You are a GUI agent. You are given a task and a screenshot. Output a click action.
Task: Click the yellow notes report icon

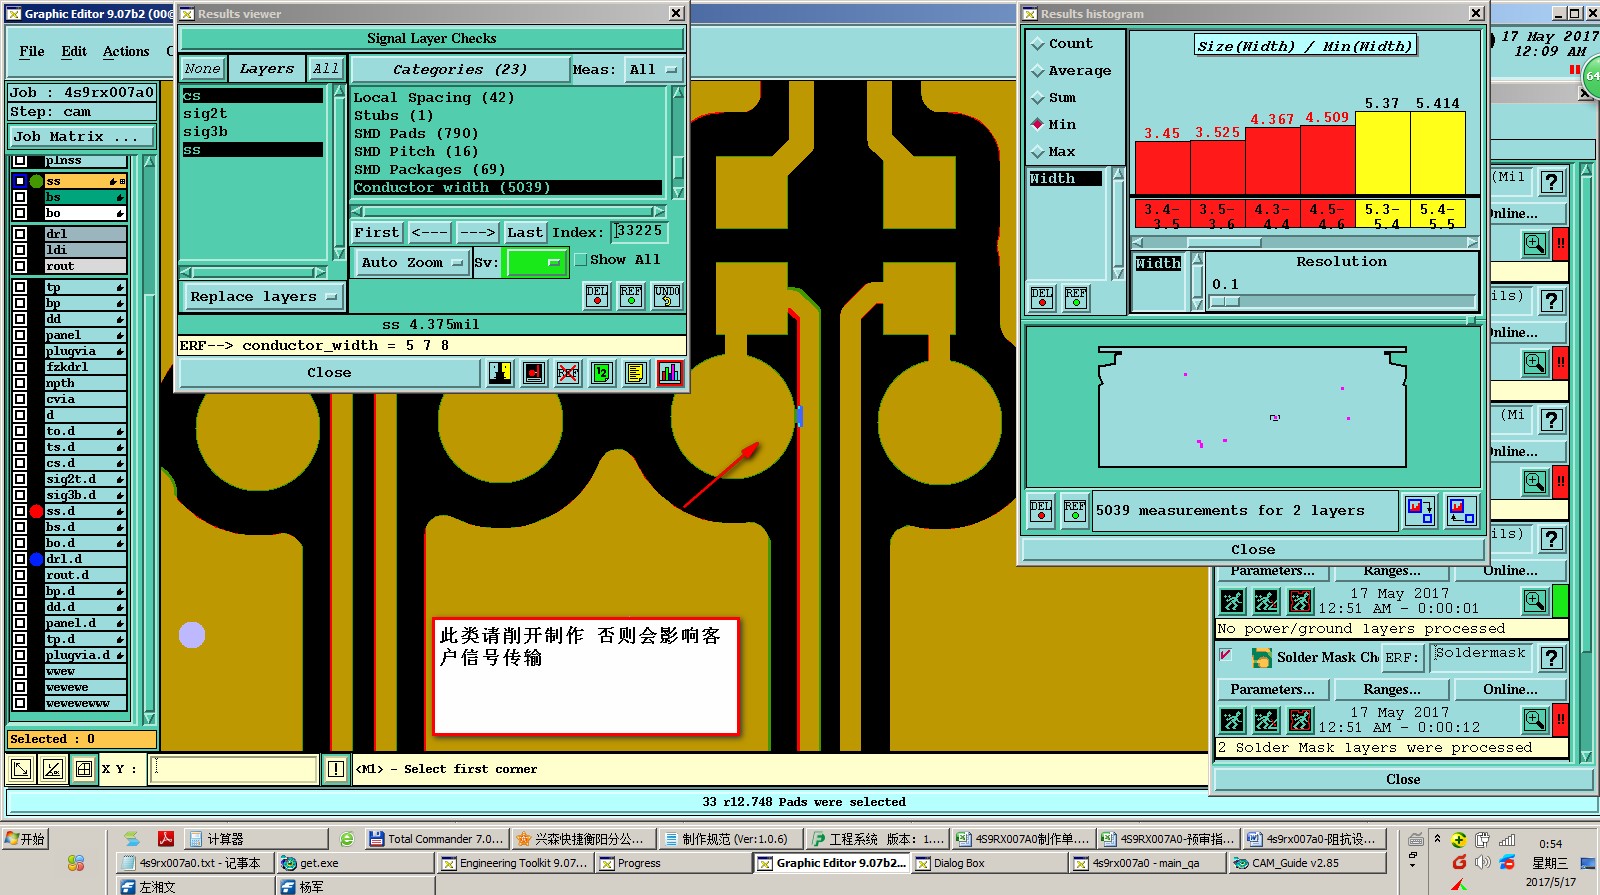pos(635,373)
